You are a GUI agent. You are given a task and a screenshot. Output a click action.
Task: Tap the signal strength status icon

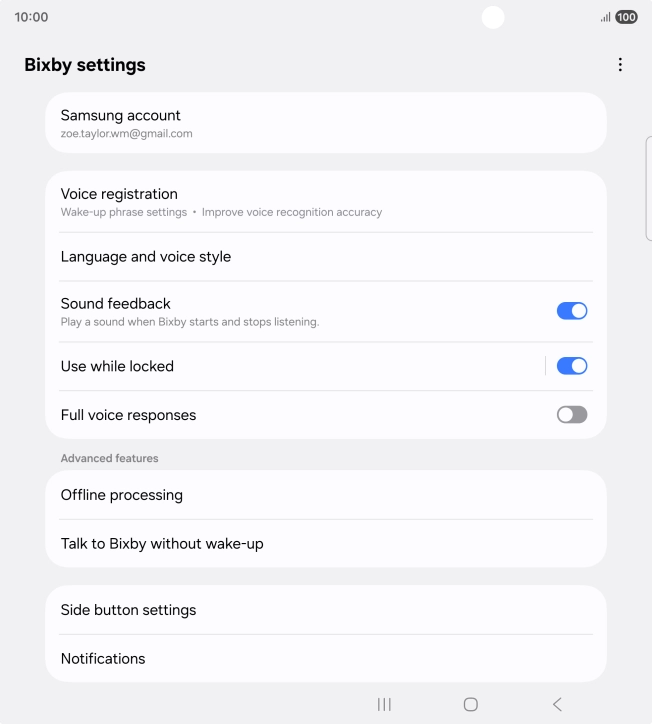[x=605, y=17]
